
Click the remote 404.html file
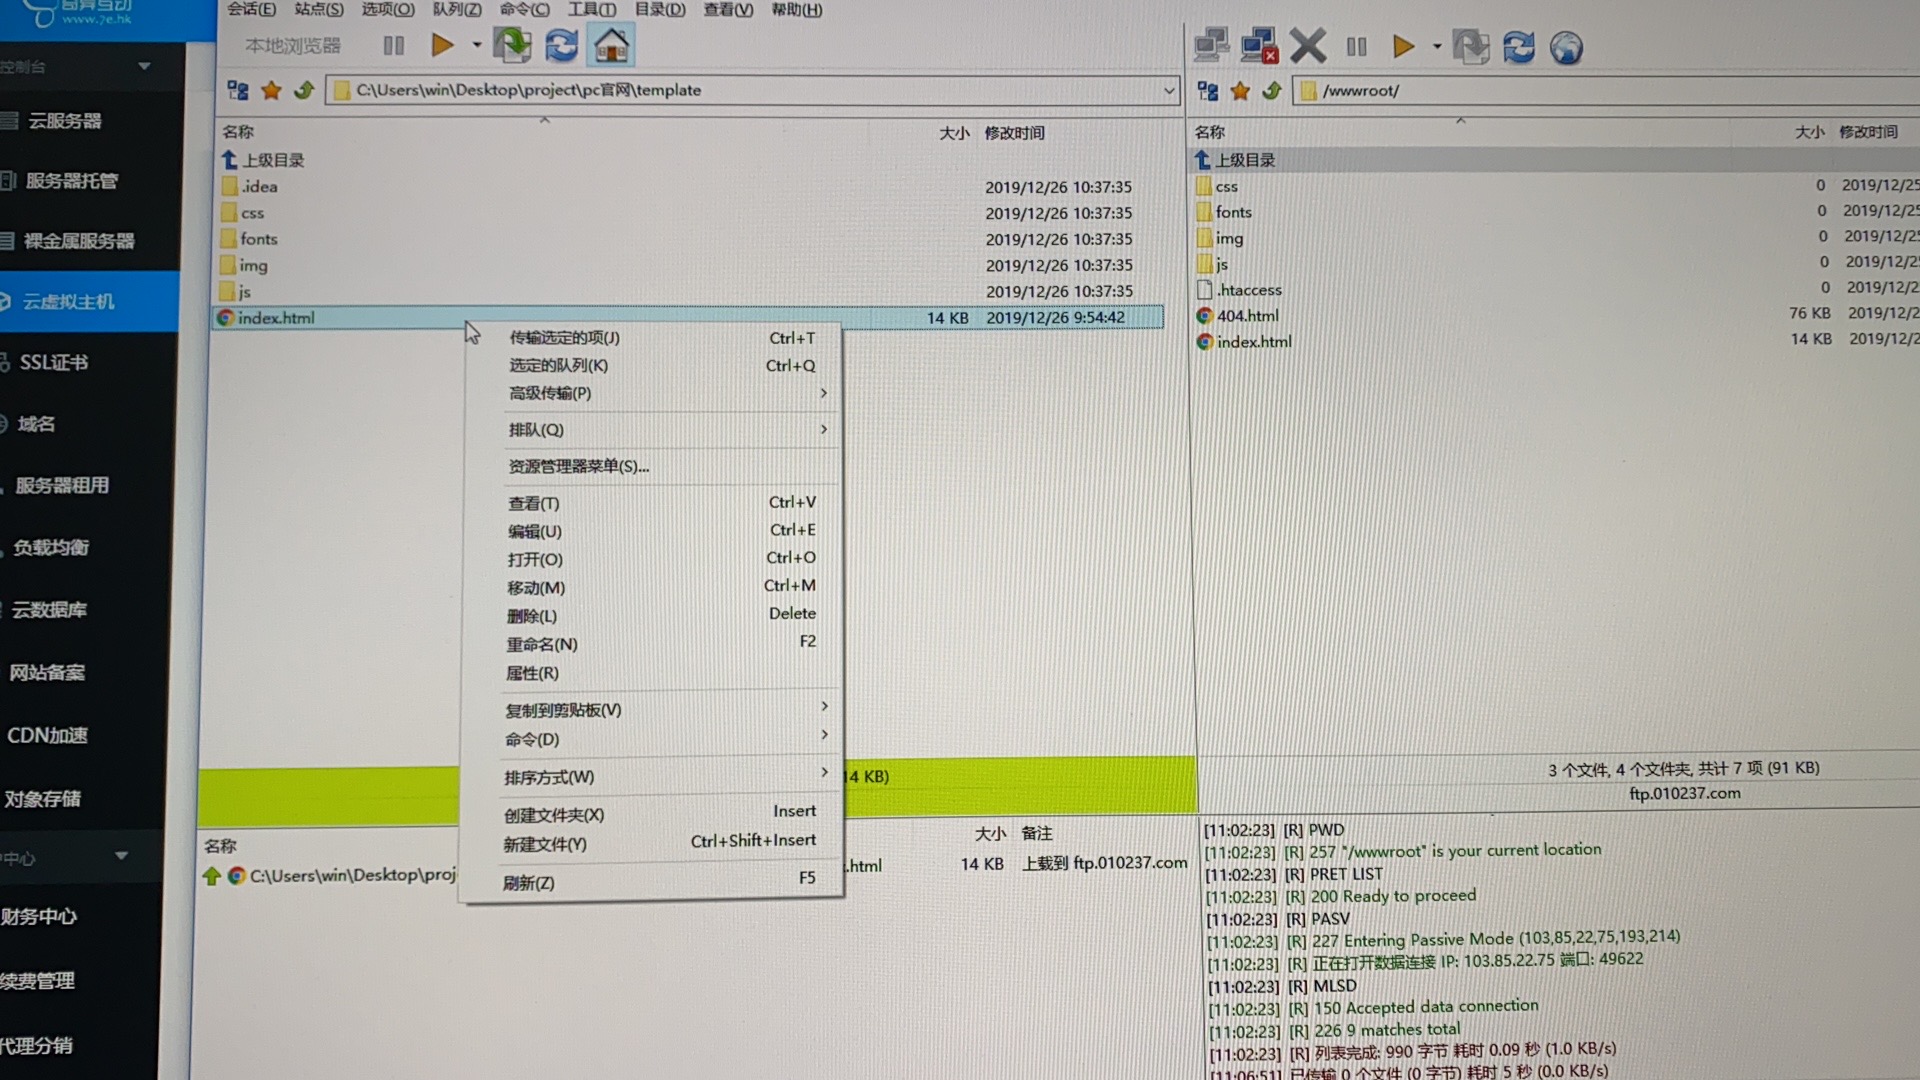tap(1247, 316)
